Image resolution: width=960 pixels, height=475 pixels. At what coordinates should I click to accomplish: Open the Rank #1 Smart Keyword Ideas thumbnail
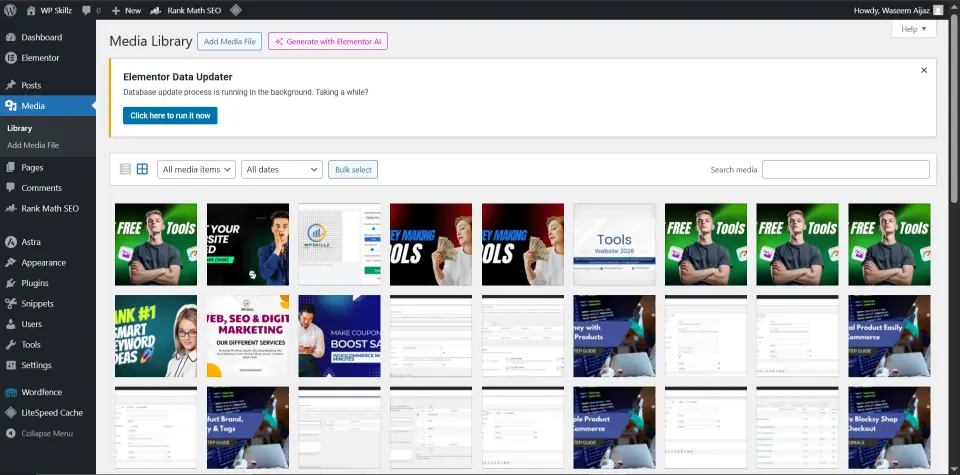[x=156, y=336]
